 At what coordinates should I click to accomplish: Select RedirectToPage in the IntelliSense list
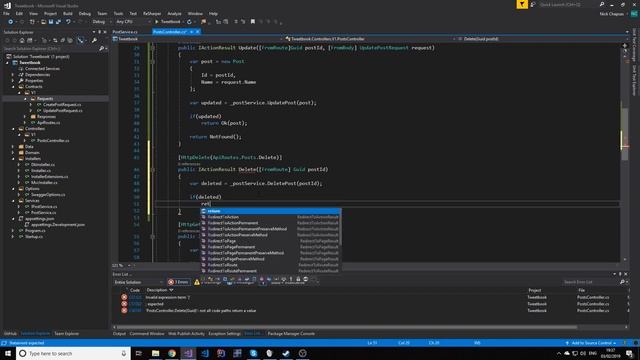[270, 241]
